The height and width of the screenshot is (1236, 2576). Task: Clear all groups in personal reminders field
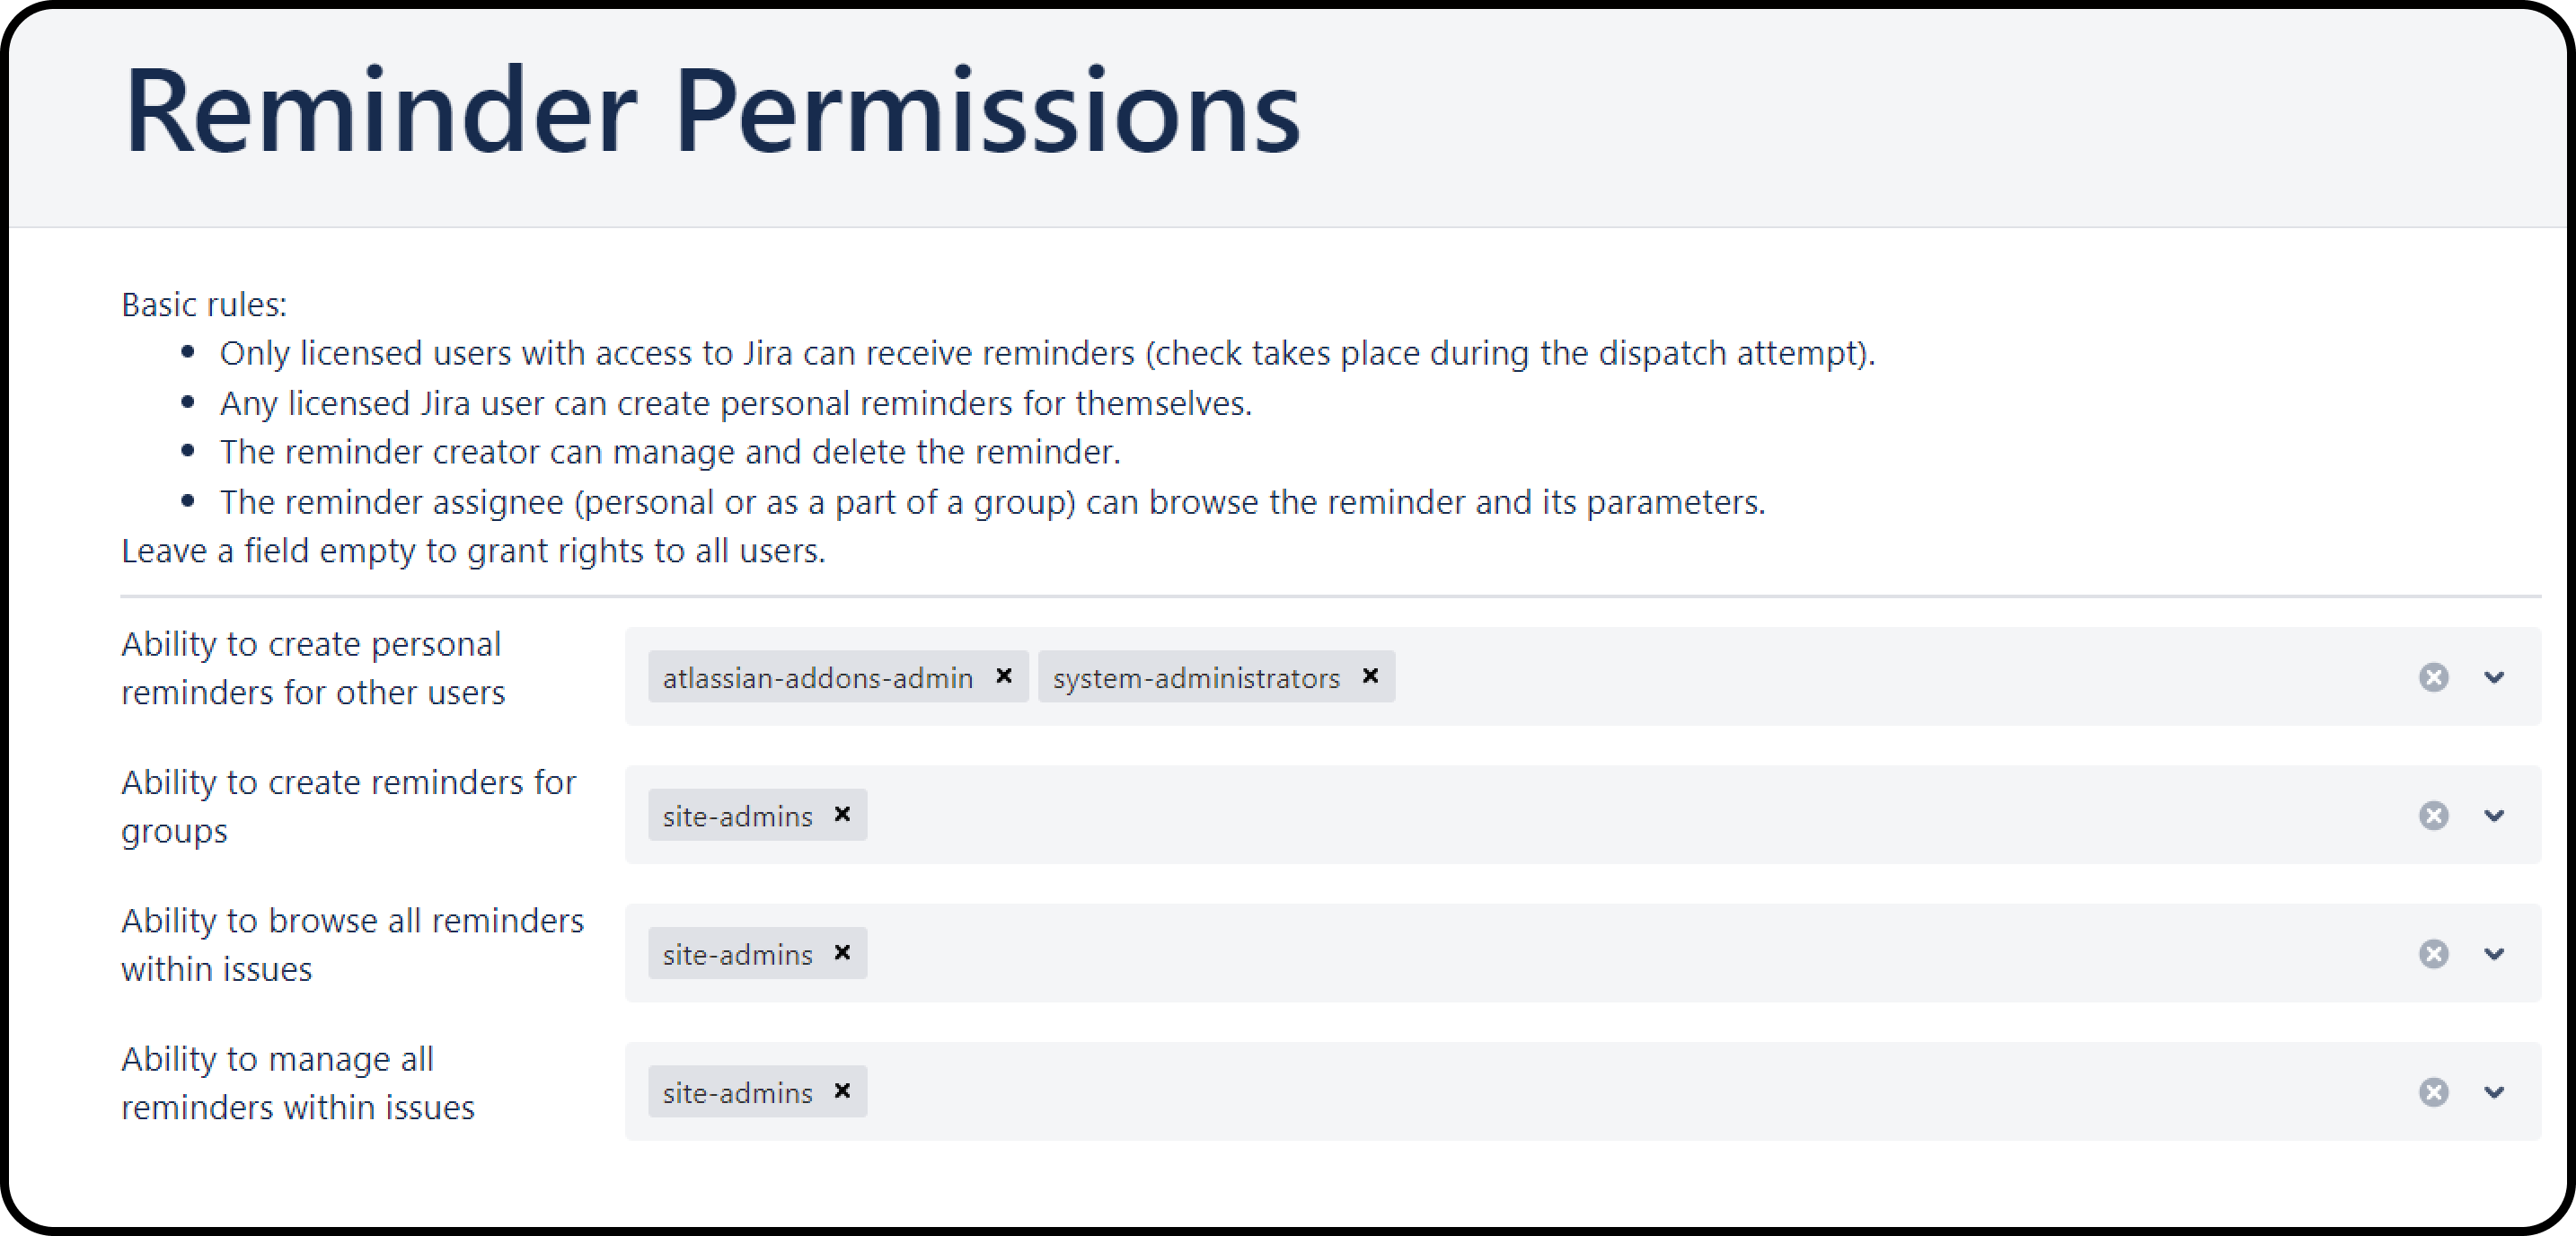coord(2433,677)
